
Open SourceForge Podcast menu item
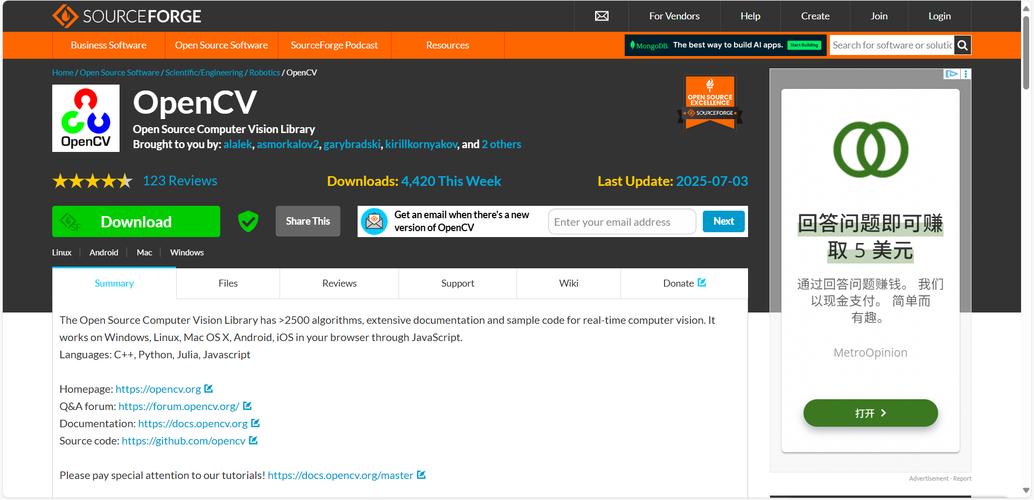(334, 46)
